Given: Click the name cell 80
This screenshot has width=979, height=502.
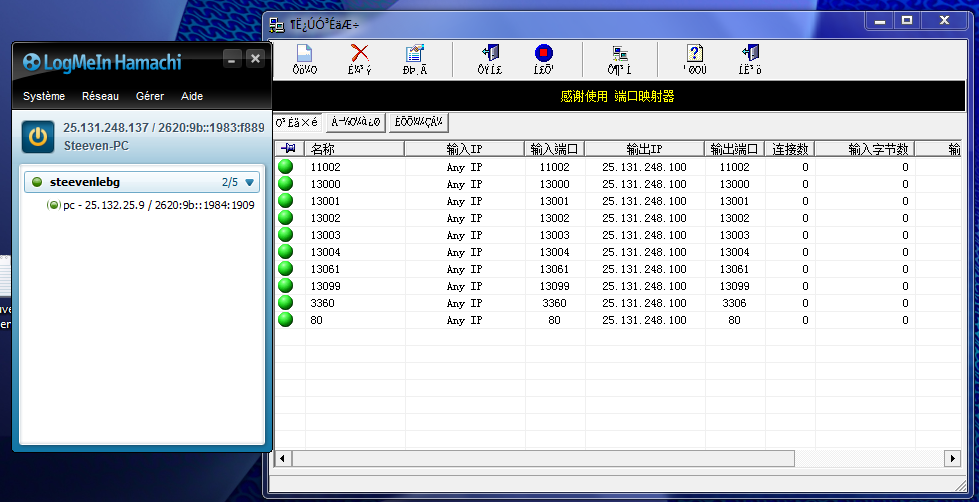Looking at the screenshot, I should pos(317,320).
